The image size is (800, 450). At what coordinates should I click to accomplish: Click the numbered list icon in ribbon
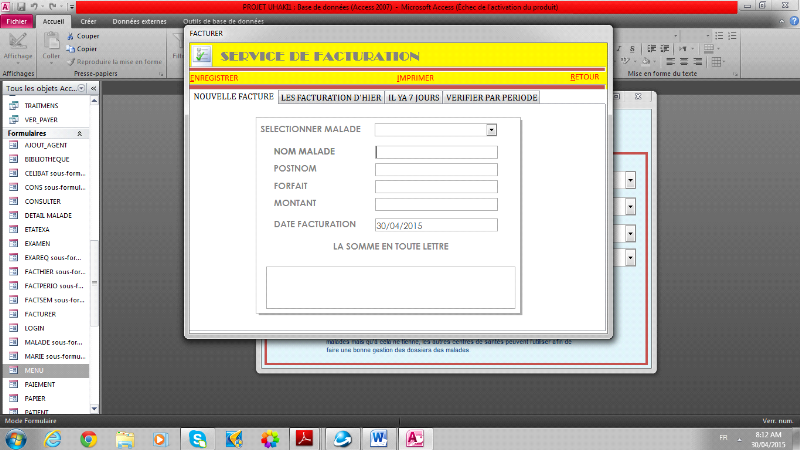pyautogui.click(x=733, y=36)
